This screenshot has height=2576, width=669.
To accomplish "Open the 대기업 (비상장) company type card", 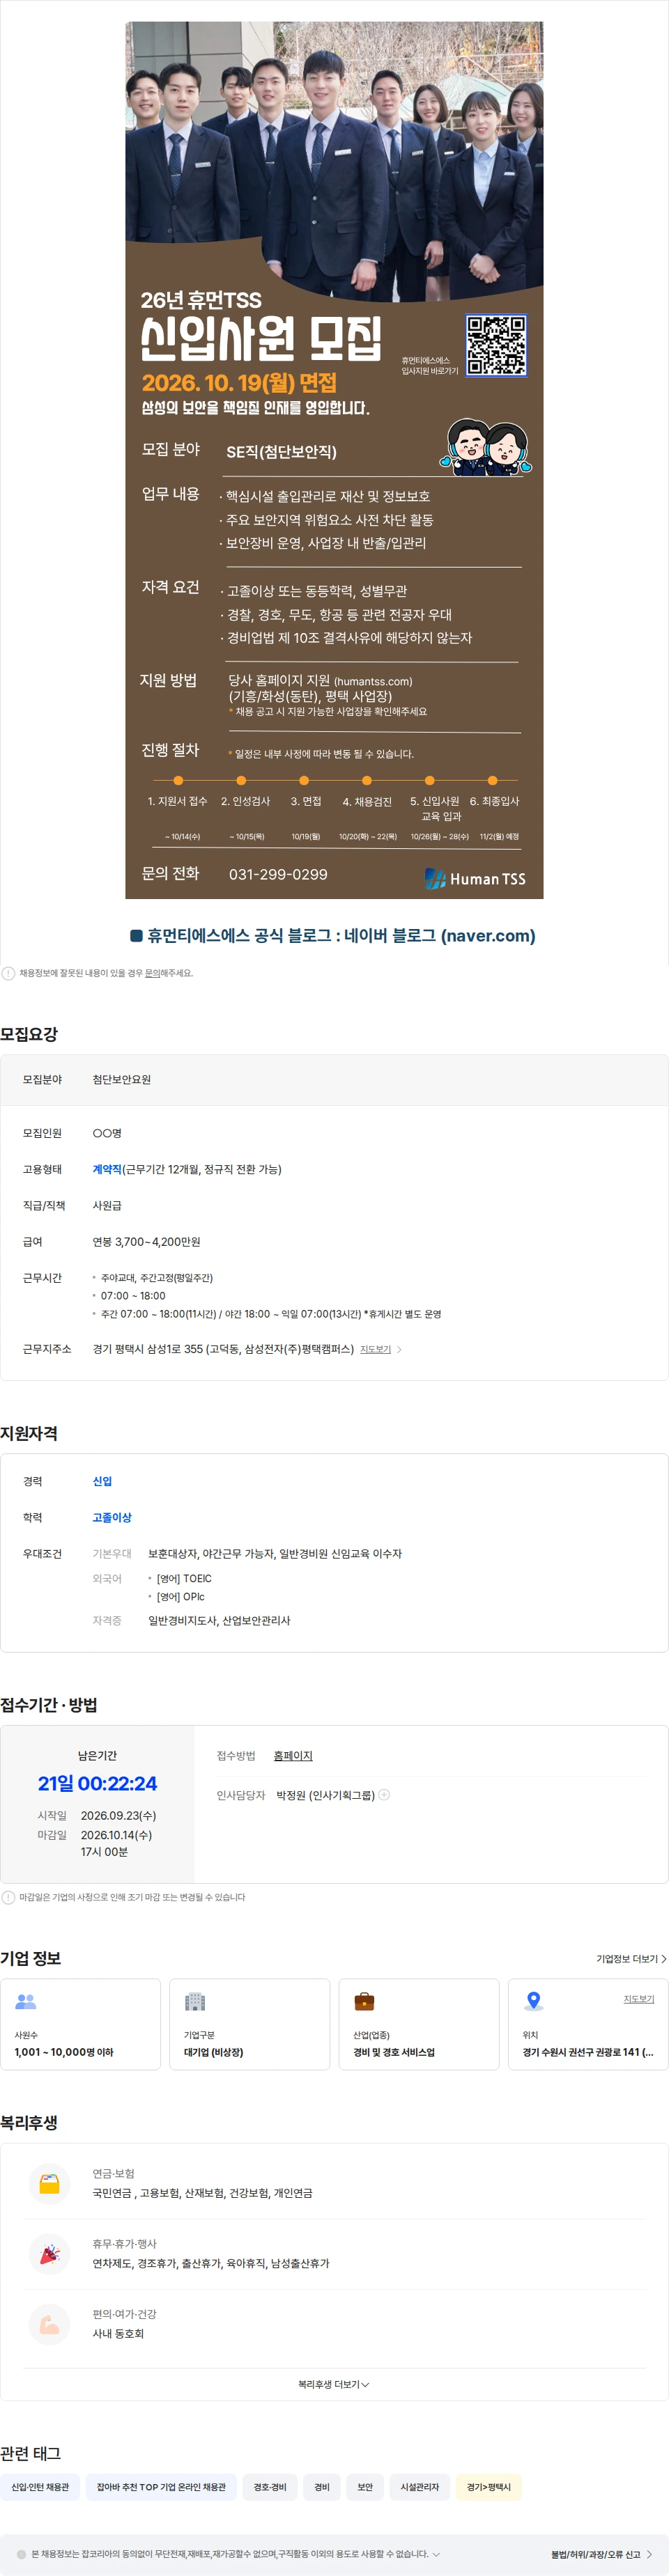I will [x=249, y=2024].
